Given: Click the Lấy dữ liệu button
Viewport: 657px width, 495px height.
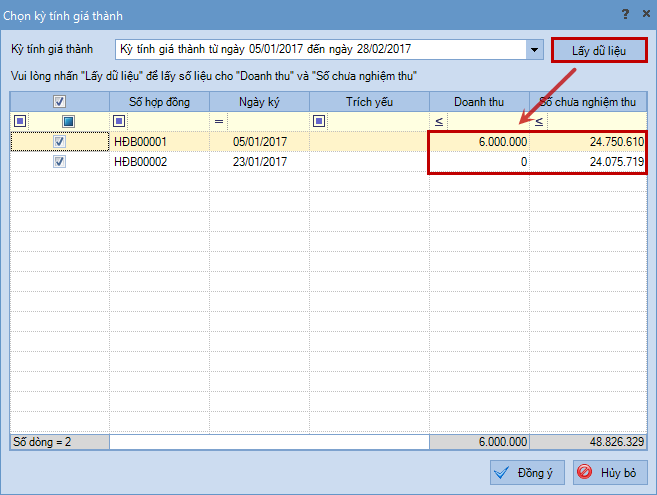Looking at the screenshot, I should [599, 50].
